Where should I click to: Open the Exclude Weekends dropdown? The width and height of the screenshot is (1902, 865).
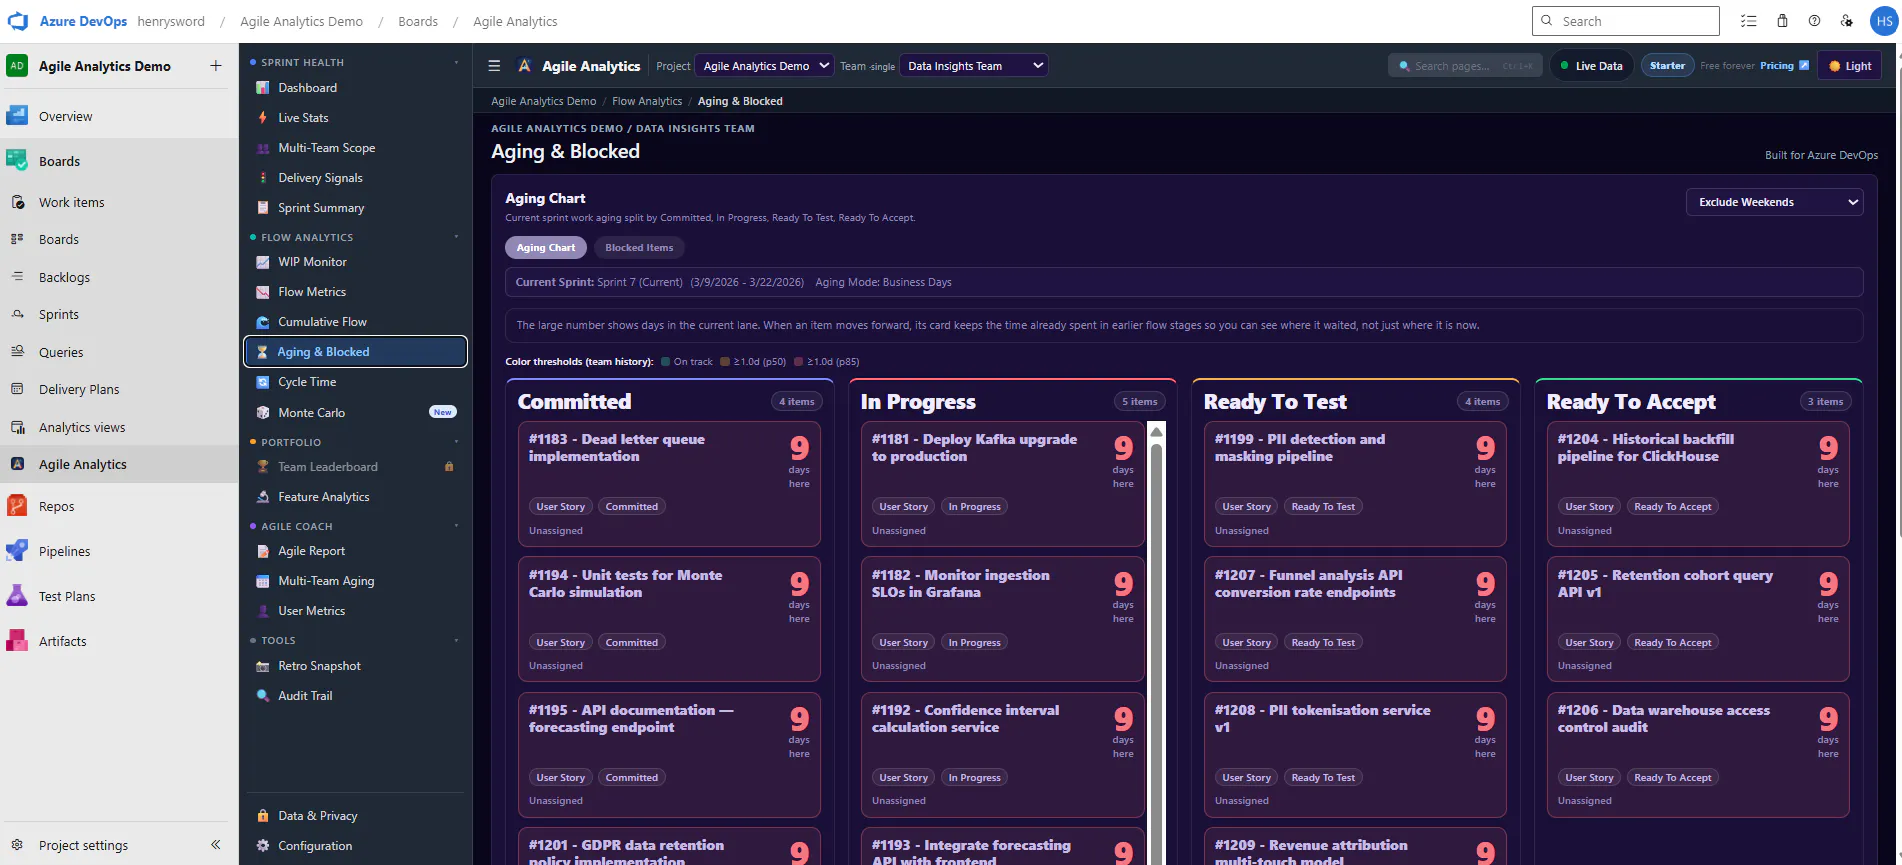pyautogui.click(x=1775, y=202)
